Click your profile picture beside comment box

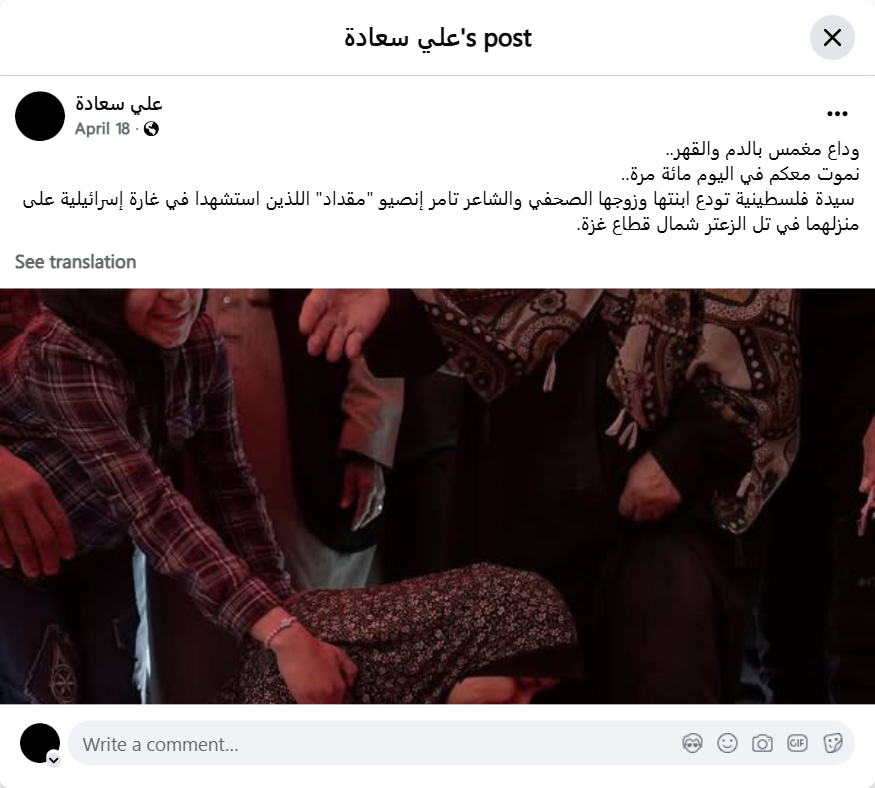pyautogui.click(x=40, y=743)
